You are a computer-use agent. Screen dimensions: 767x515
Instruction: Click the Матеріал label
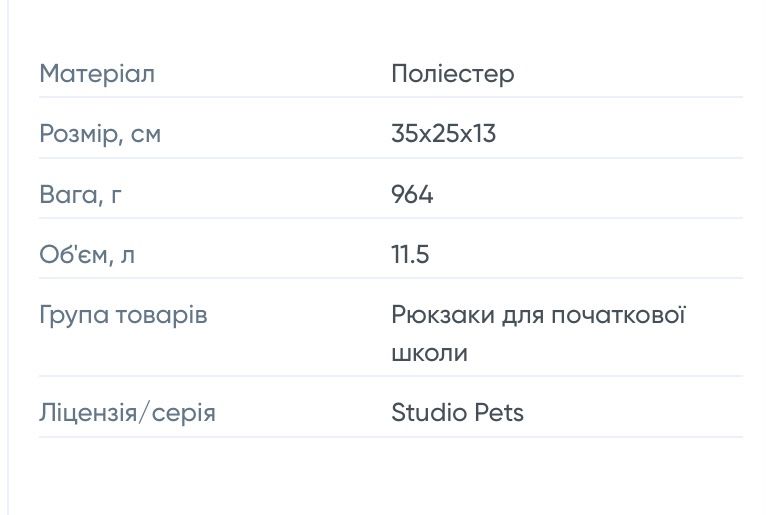97,74
